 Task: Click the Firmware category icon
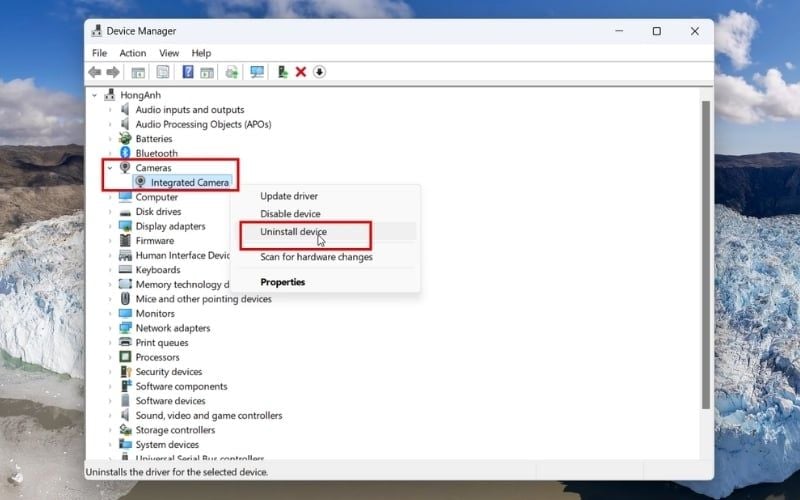pyautogui.click(x=125, y=240)
